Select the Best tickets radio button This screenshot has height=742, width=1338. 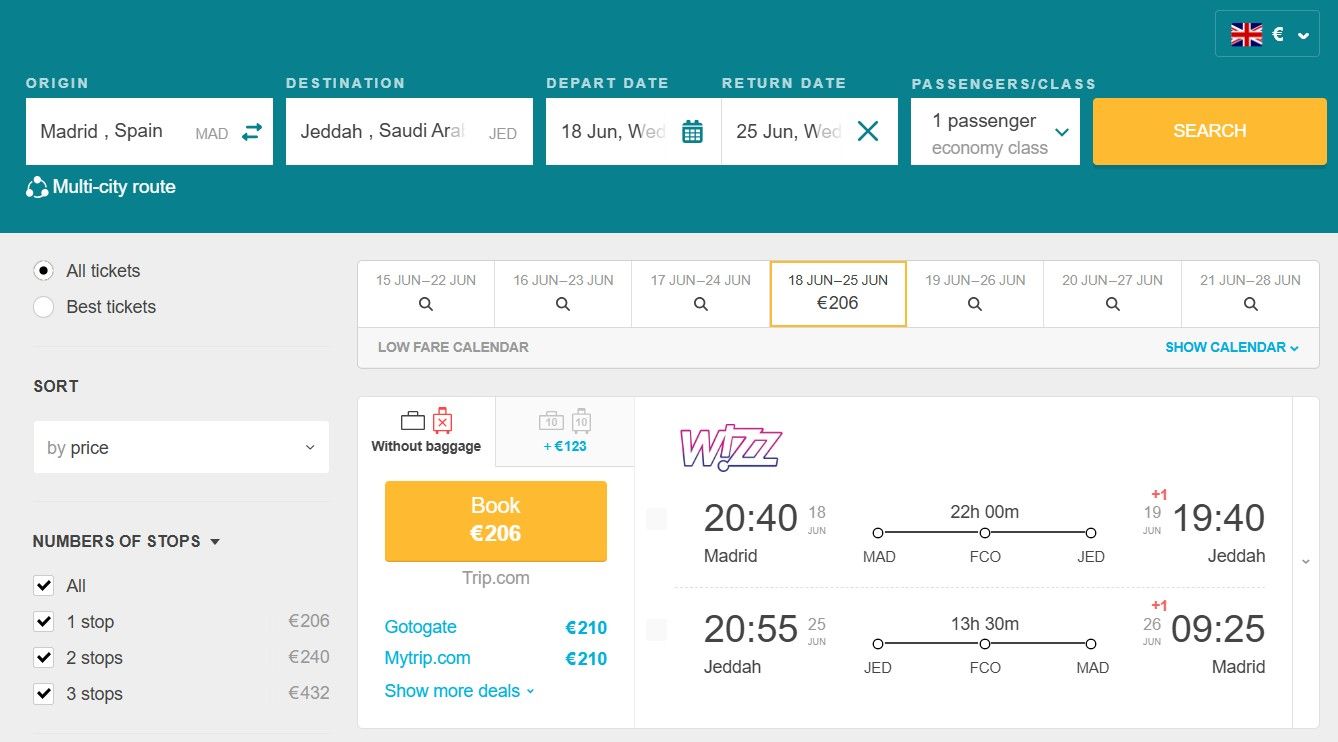pyautogui.click(x=43, y=307)
